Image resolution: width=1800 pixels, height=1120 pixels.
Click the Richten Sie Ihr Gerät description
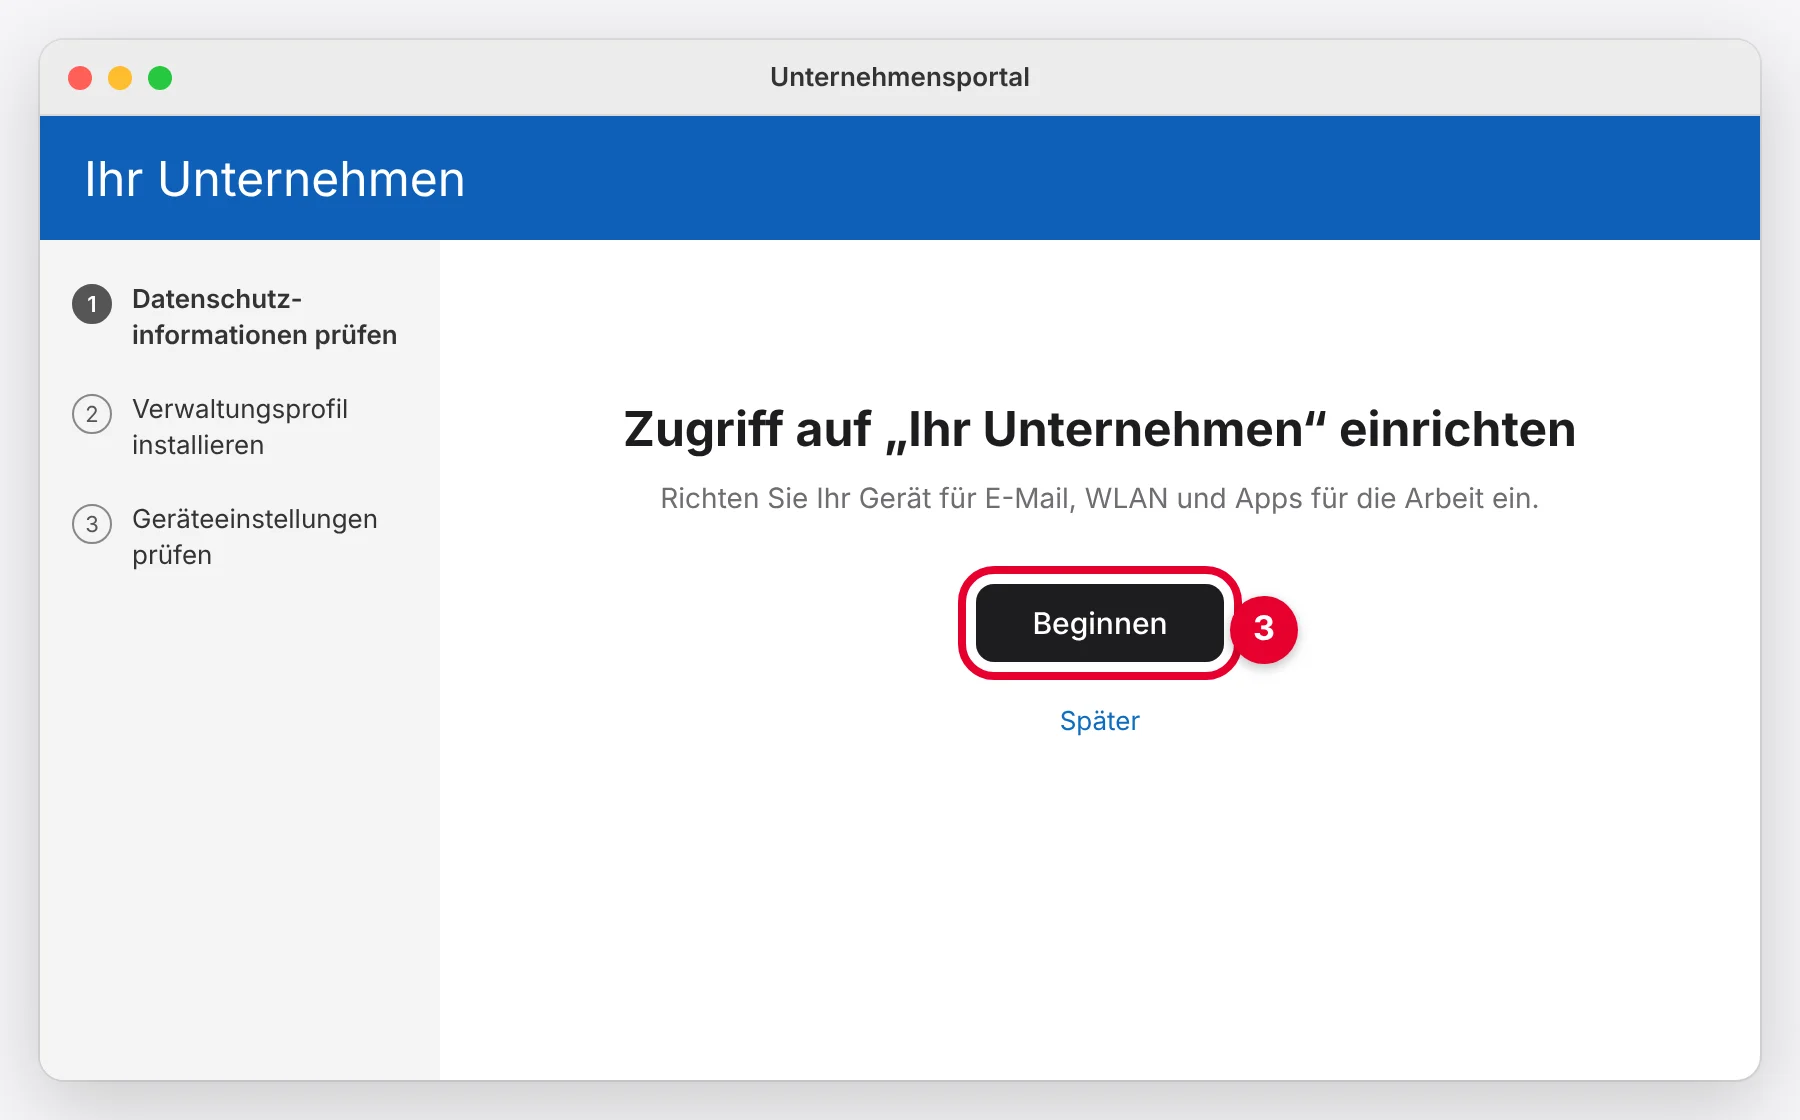click(1099, 498)
